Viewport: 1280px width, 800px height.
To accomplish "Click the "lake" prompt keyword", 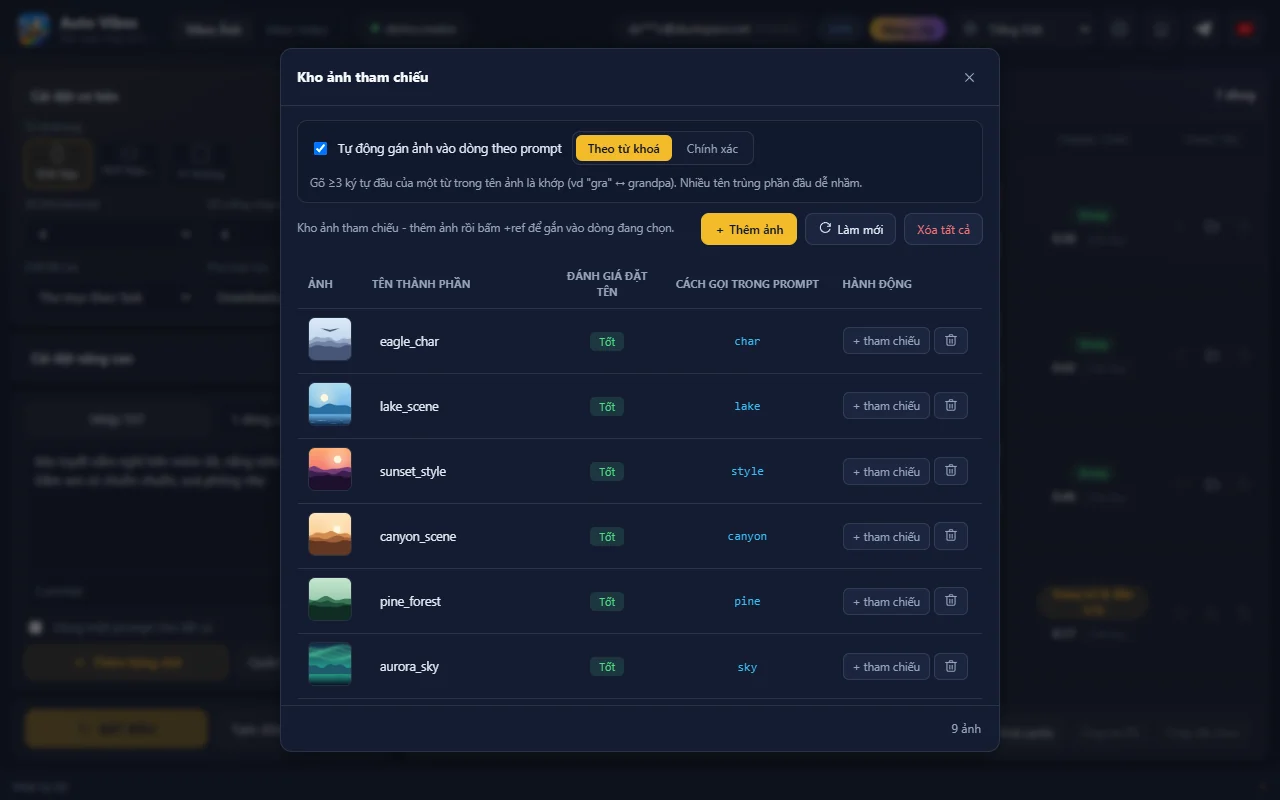I will point(747,406).
